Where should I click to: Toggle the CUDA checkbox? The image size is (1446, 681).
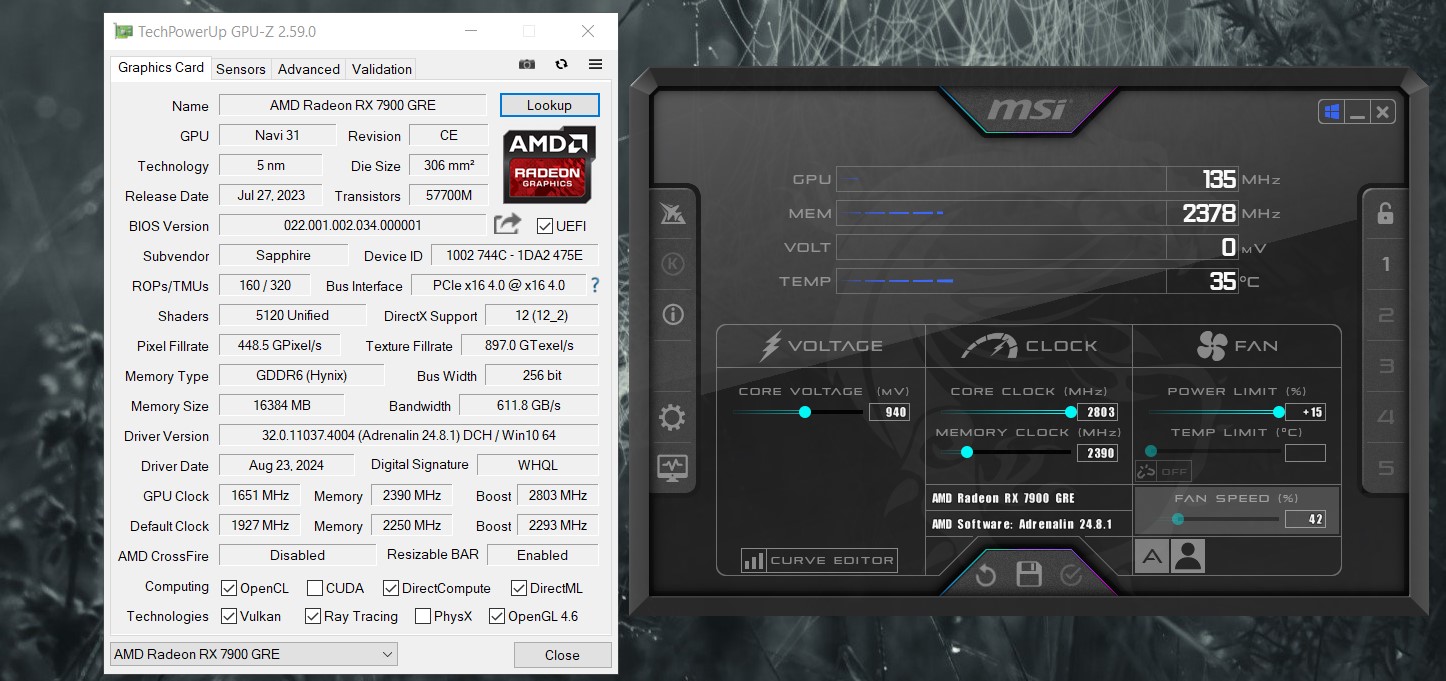(x=314, y=588)
